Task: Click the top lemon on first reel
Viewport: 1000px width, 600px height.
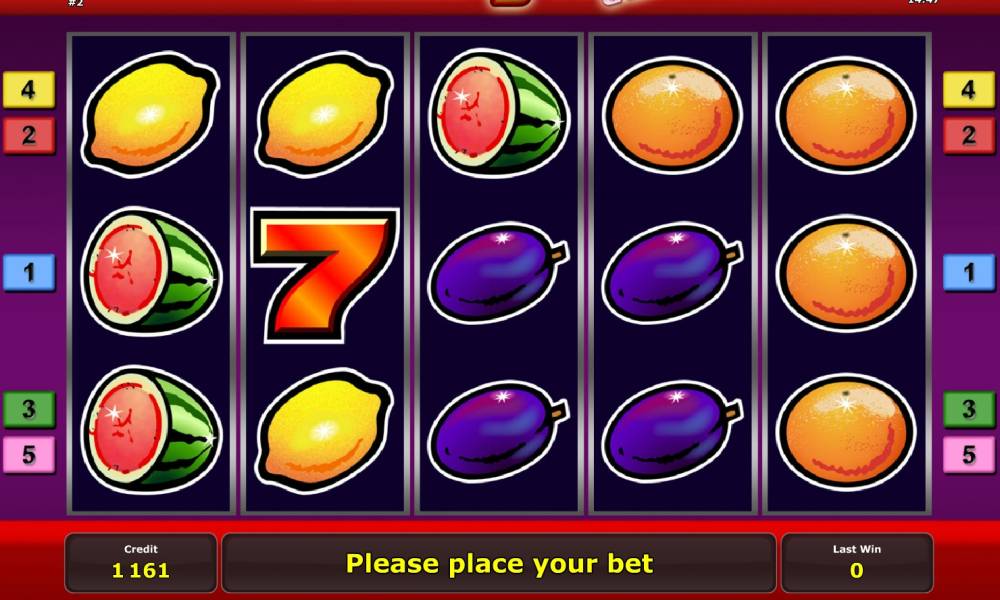Action: point(151,114)
